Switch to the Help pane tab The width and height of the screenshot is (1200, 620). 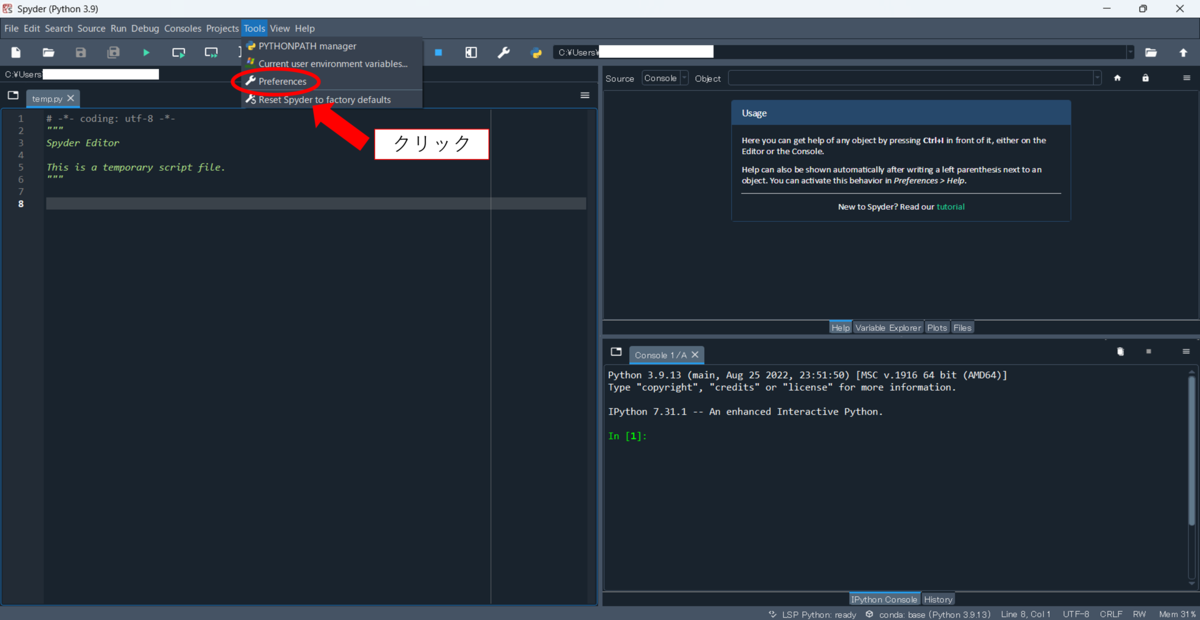(x=840, y=327)
